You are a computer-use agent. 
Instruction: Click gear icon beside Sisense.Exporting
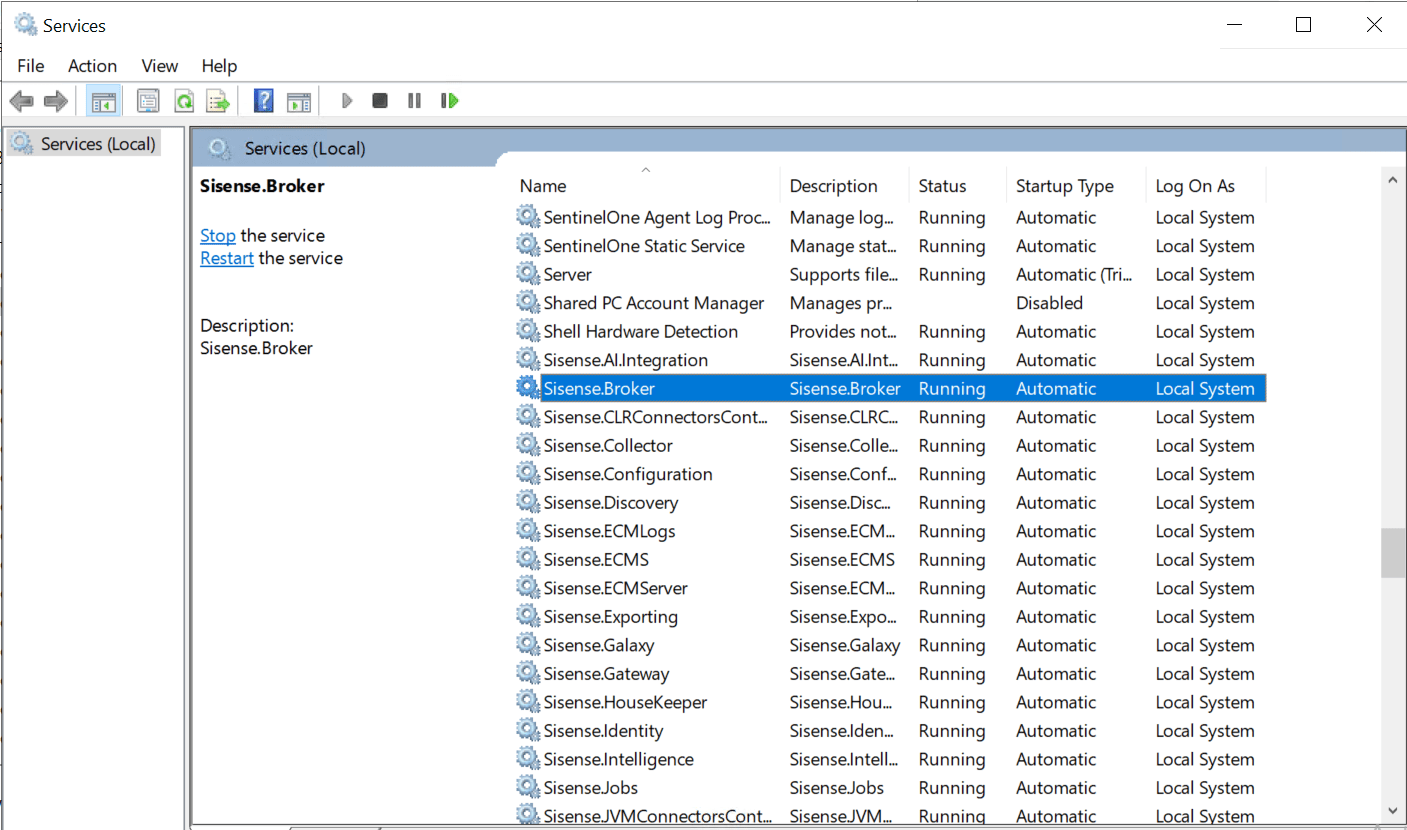pyautogui.click(x=527, y=616)
